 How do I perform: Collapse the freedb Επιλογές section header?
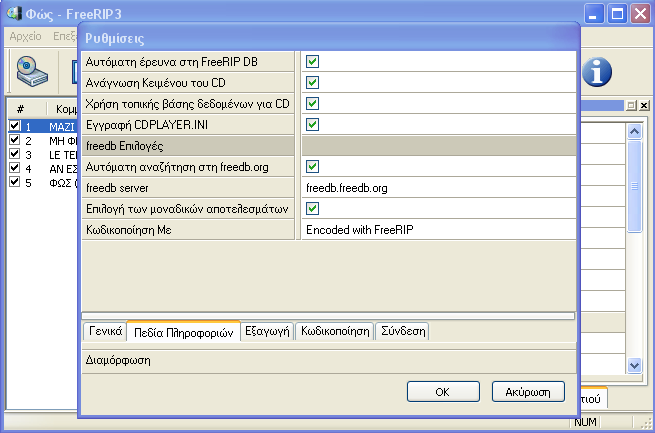329,145
